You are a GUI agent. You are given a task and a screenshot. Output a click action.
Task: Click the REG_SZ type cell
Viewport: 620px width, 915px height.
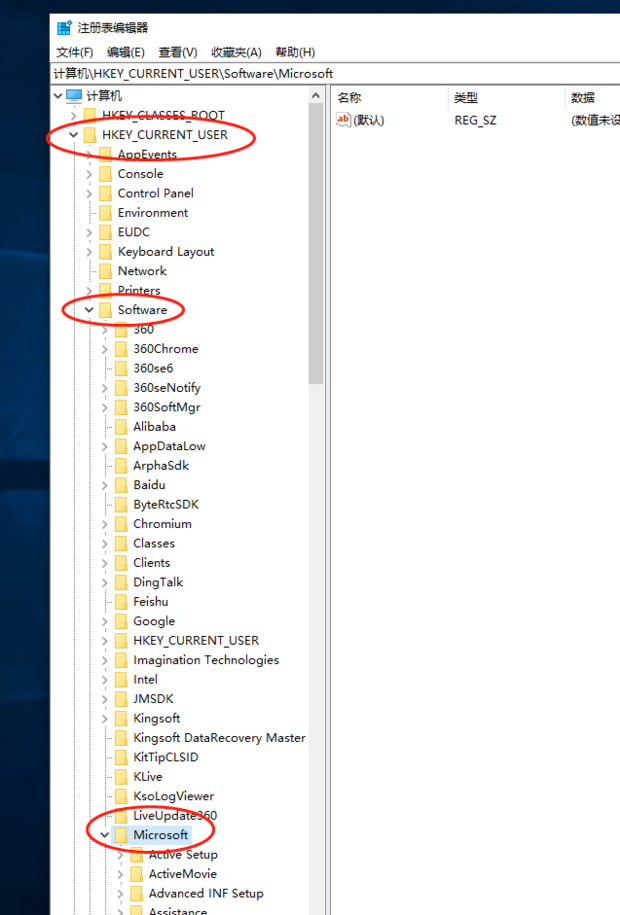[475, 120]
